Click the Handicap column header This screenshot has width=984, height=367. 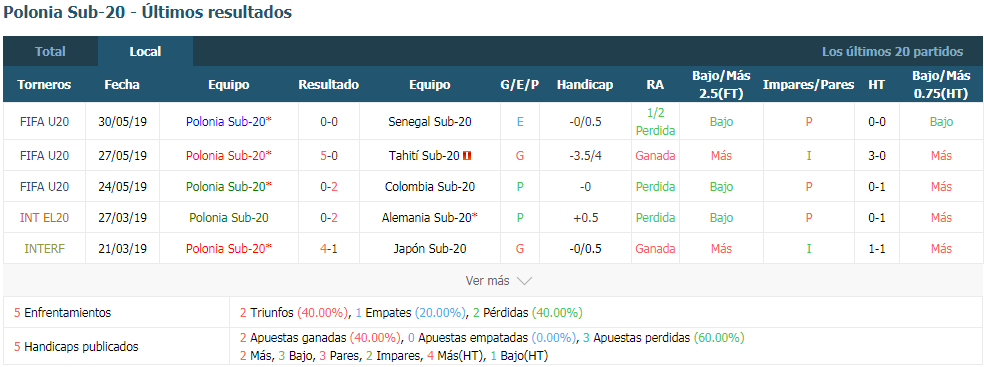tap(585, 85)
